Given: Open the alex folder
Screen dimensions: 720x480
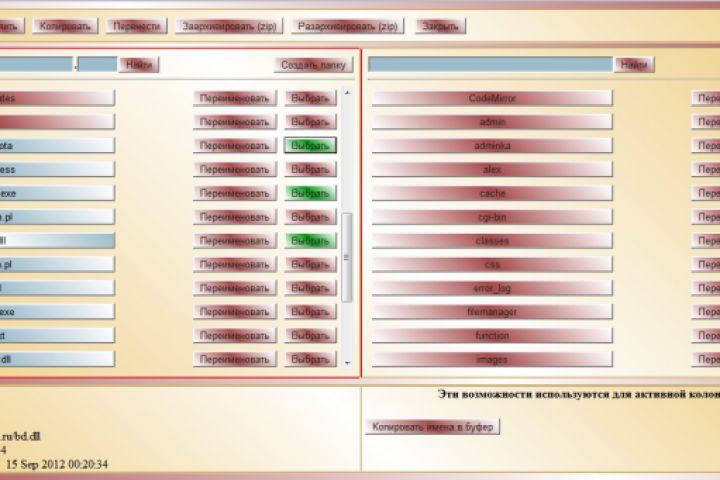Looking at the screenshot, I should [492, 169].
